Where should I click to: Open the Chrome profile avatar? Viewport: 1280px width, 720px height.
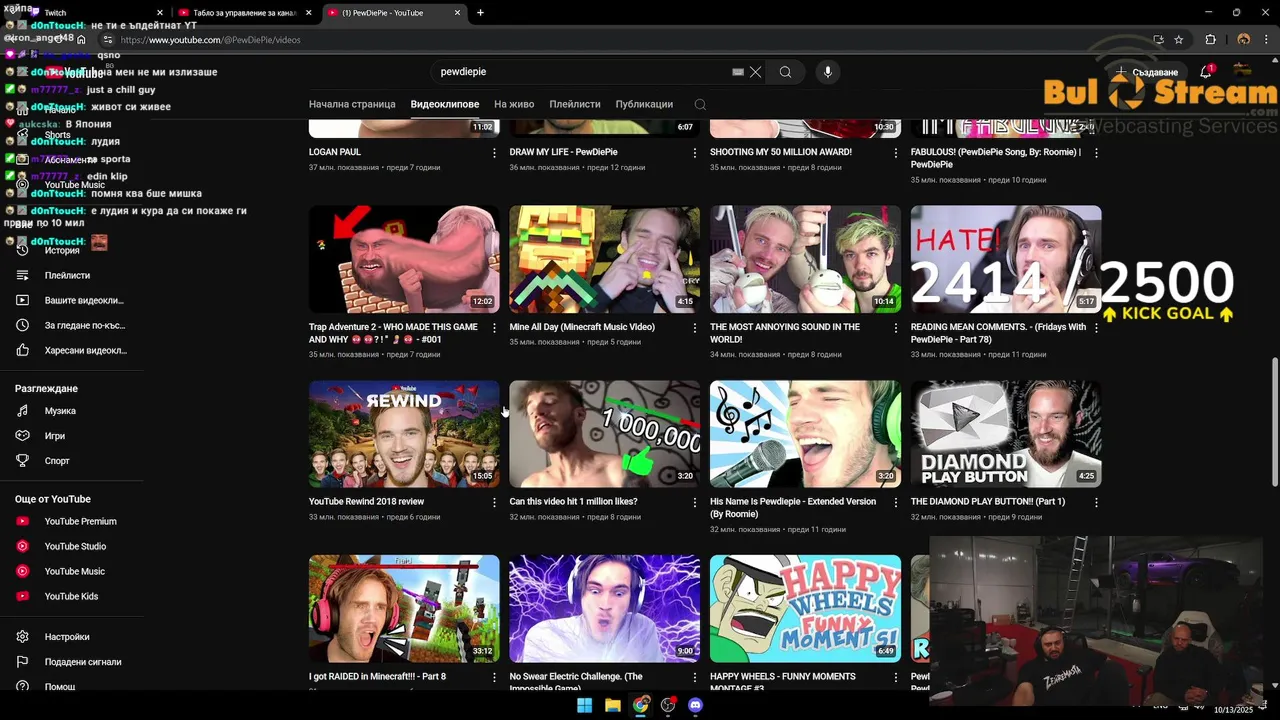pos(1244,40)
